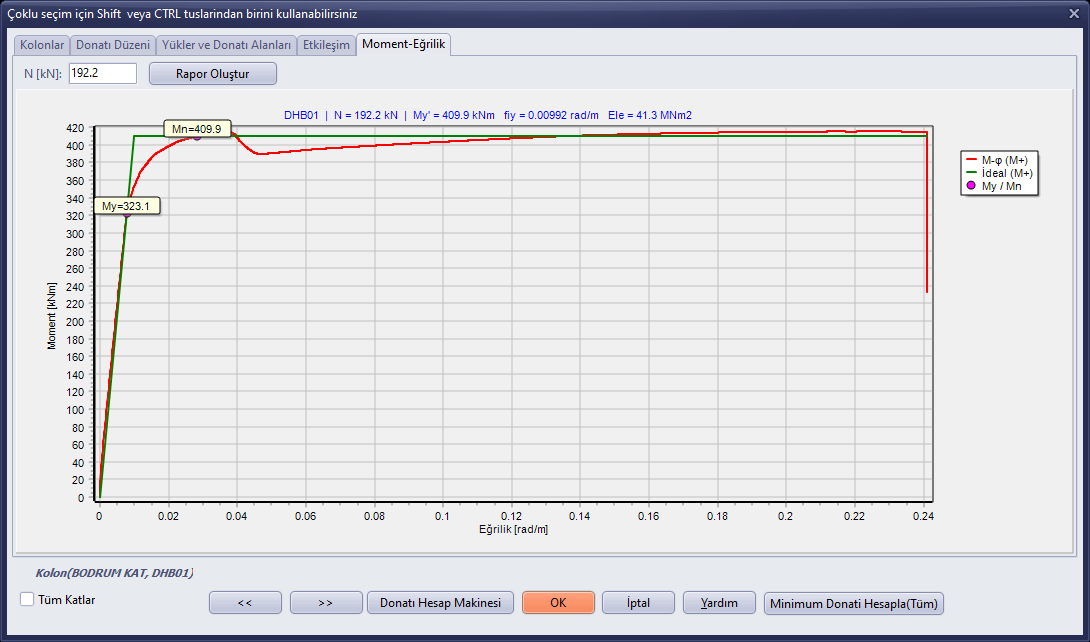Enable the Tüm Katlar checkbox
1090x642 pixels.
tap(27, 600)
